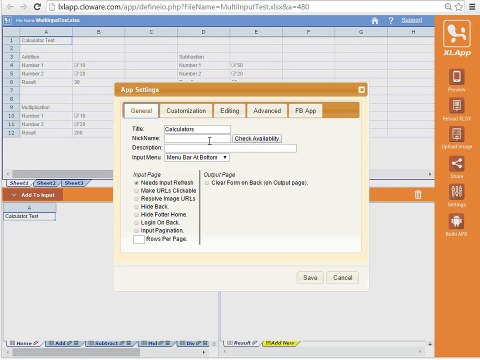Screen dimensions: 480x360
Task: Reload the browser page
Action: (x=37, y=7)
